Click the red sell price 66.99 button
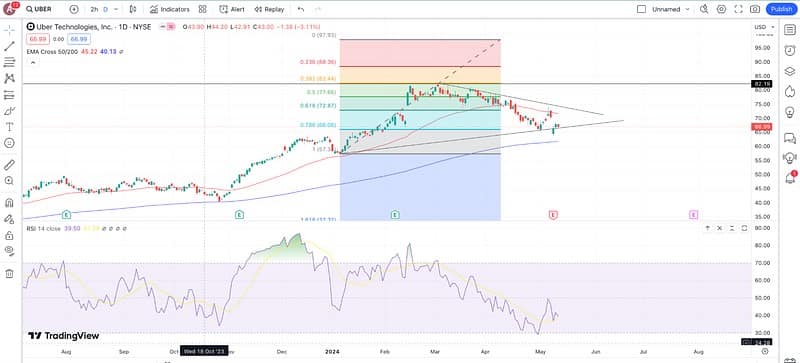800x363 pixels. click(37, 39)
